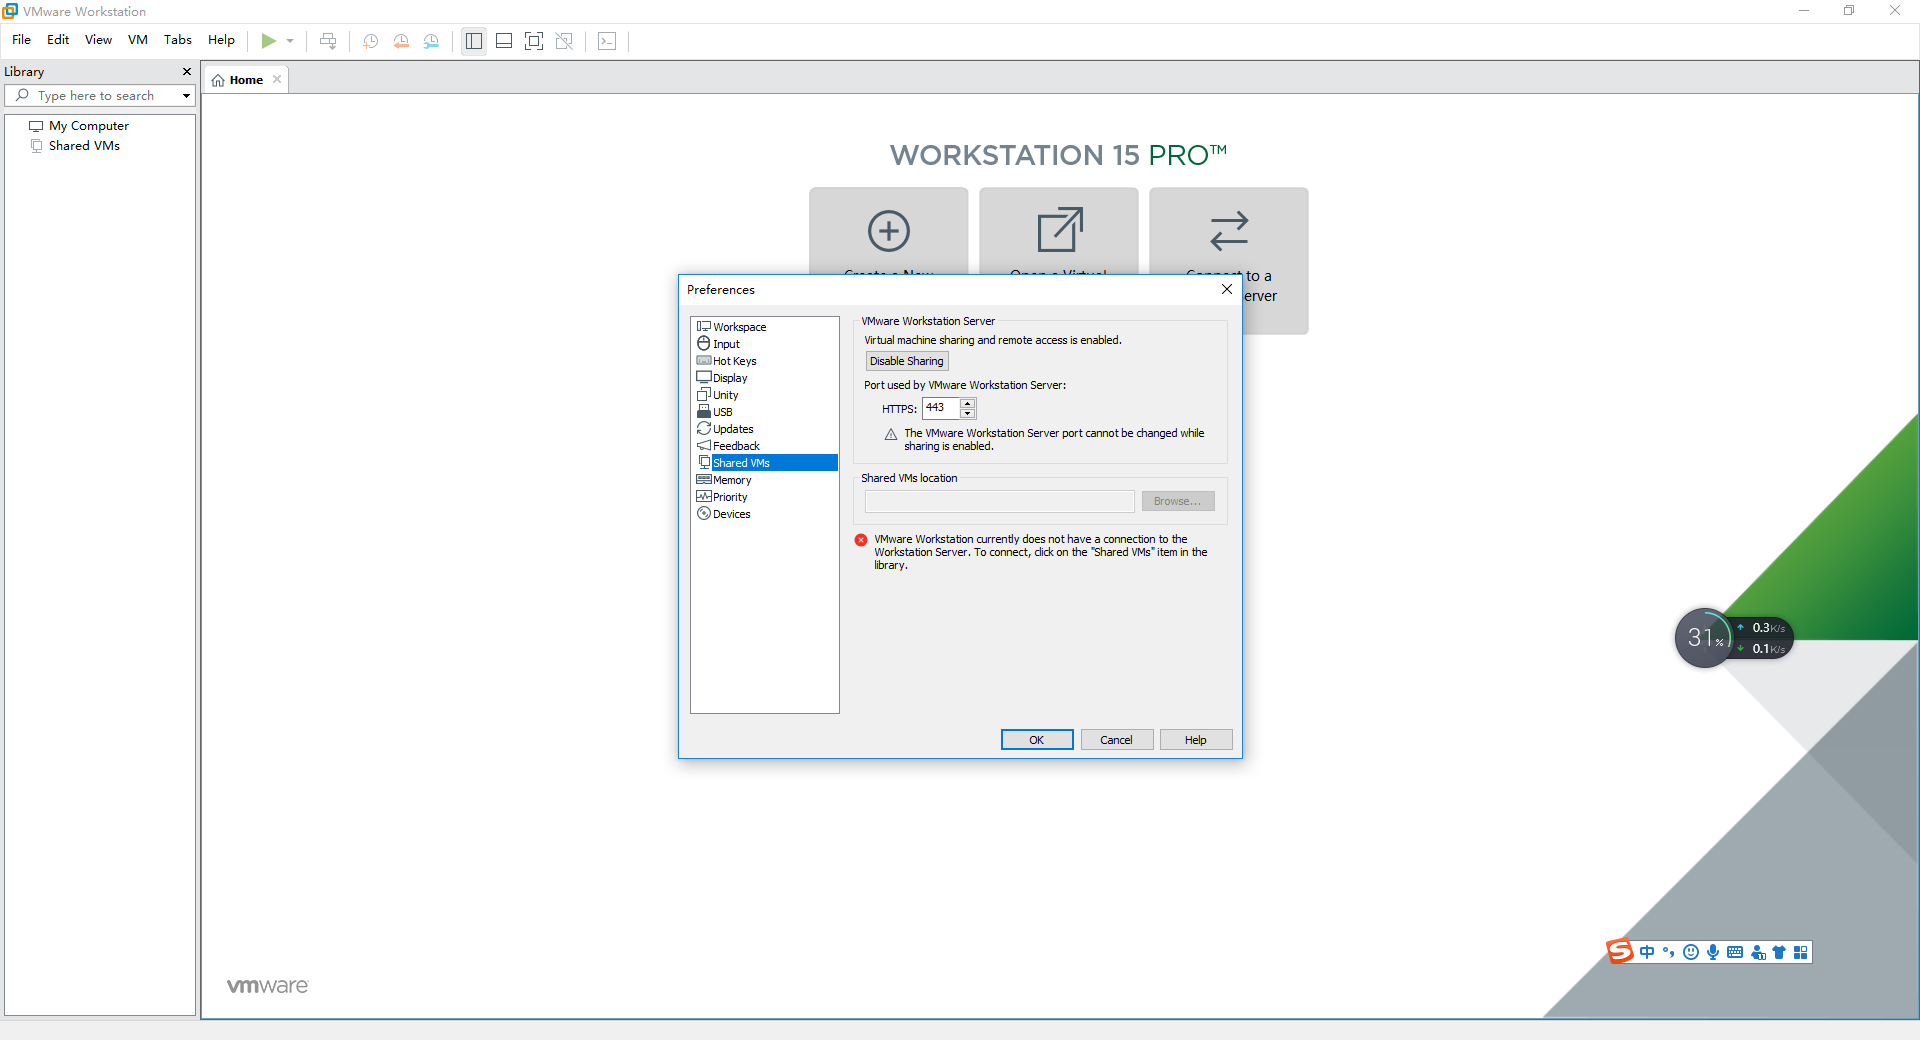Click Cancel in Preferences dialog

[1117, 740]
